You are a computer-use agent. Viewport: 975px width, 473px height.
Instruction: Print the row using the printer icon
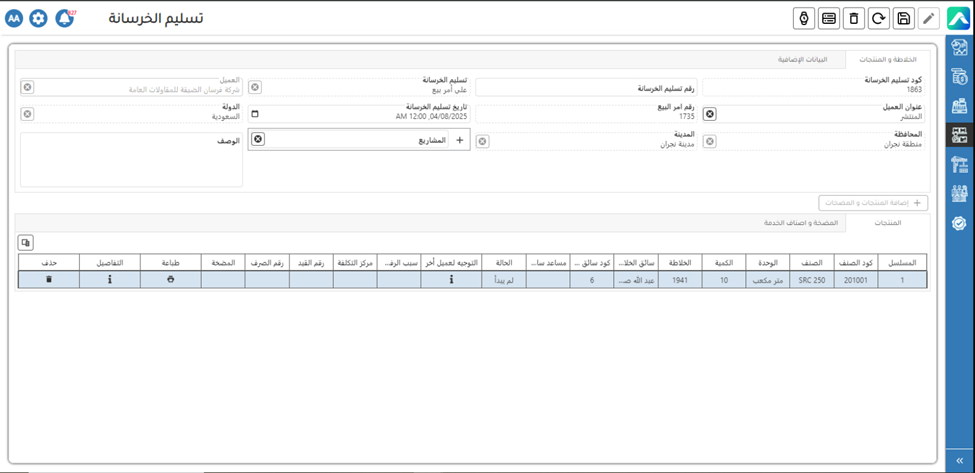[169, 280]
